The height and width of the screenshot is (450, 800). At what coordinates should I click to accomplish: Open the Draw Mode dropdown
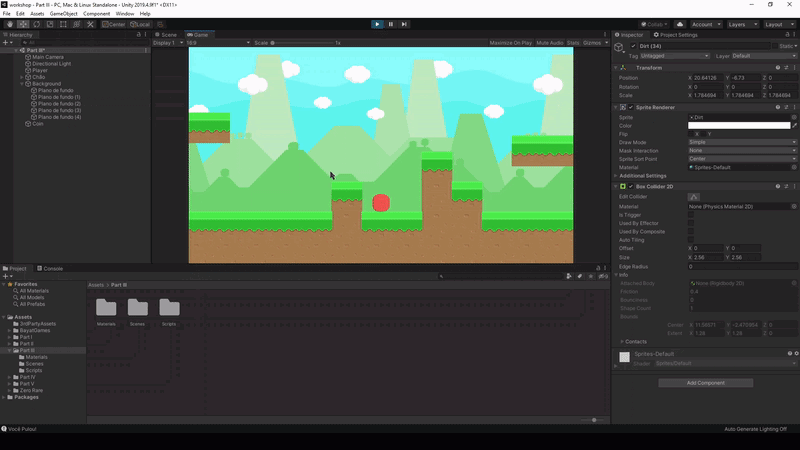(x=742, y=142)
